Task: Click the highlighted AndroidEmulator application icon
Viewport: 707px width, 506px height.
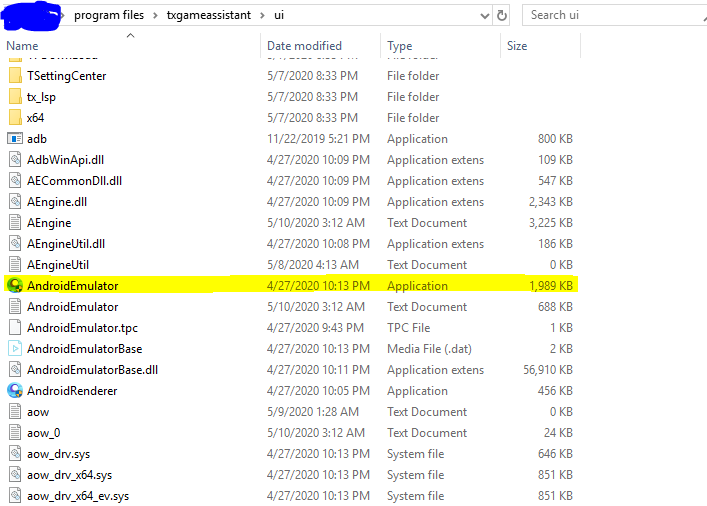Action: pyautogui.click(x=15, y=285)
